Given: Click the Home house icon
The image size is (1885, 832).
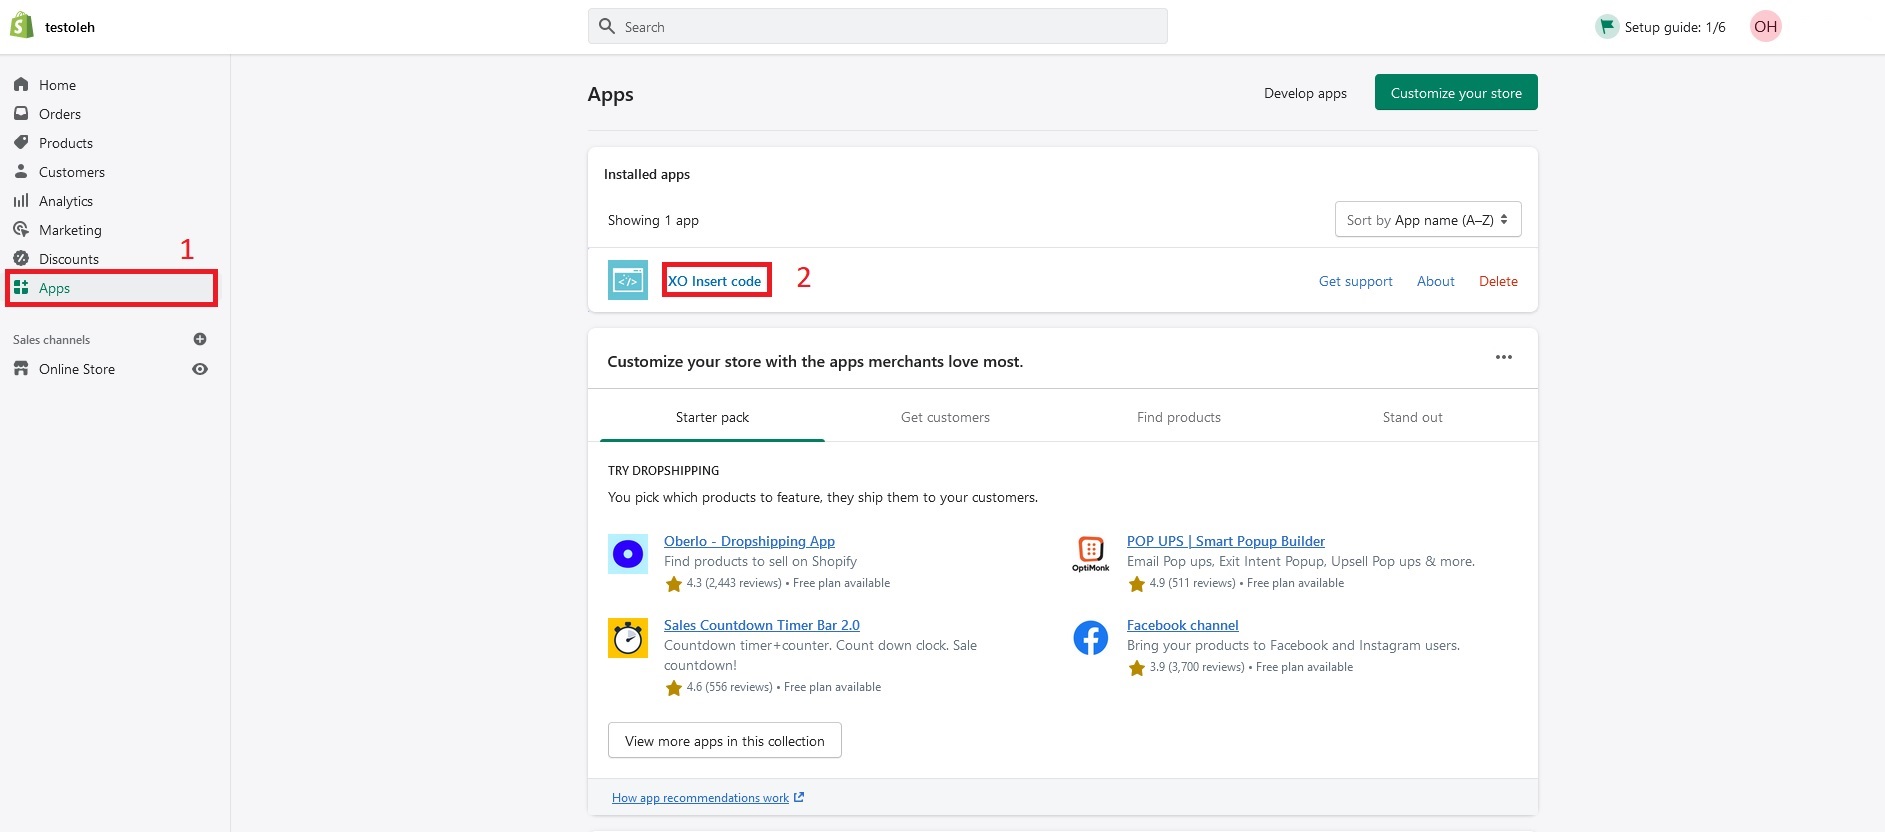Looking at the screenshot, I should pyautogui.click(x=21, y=85).
